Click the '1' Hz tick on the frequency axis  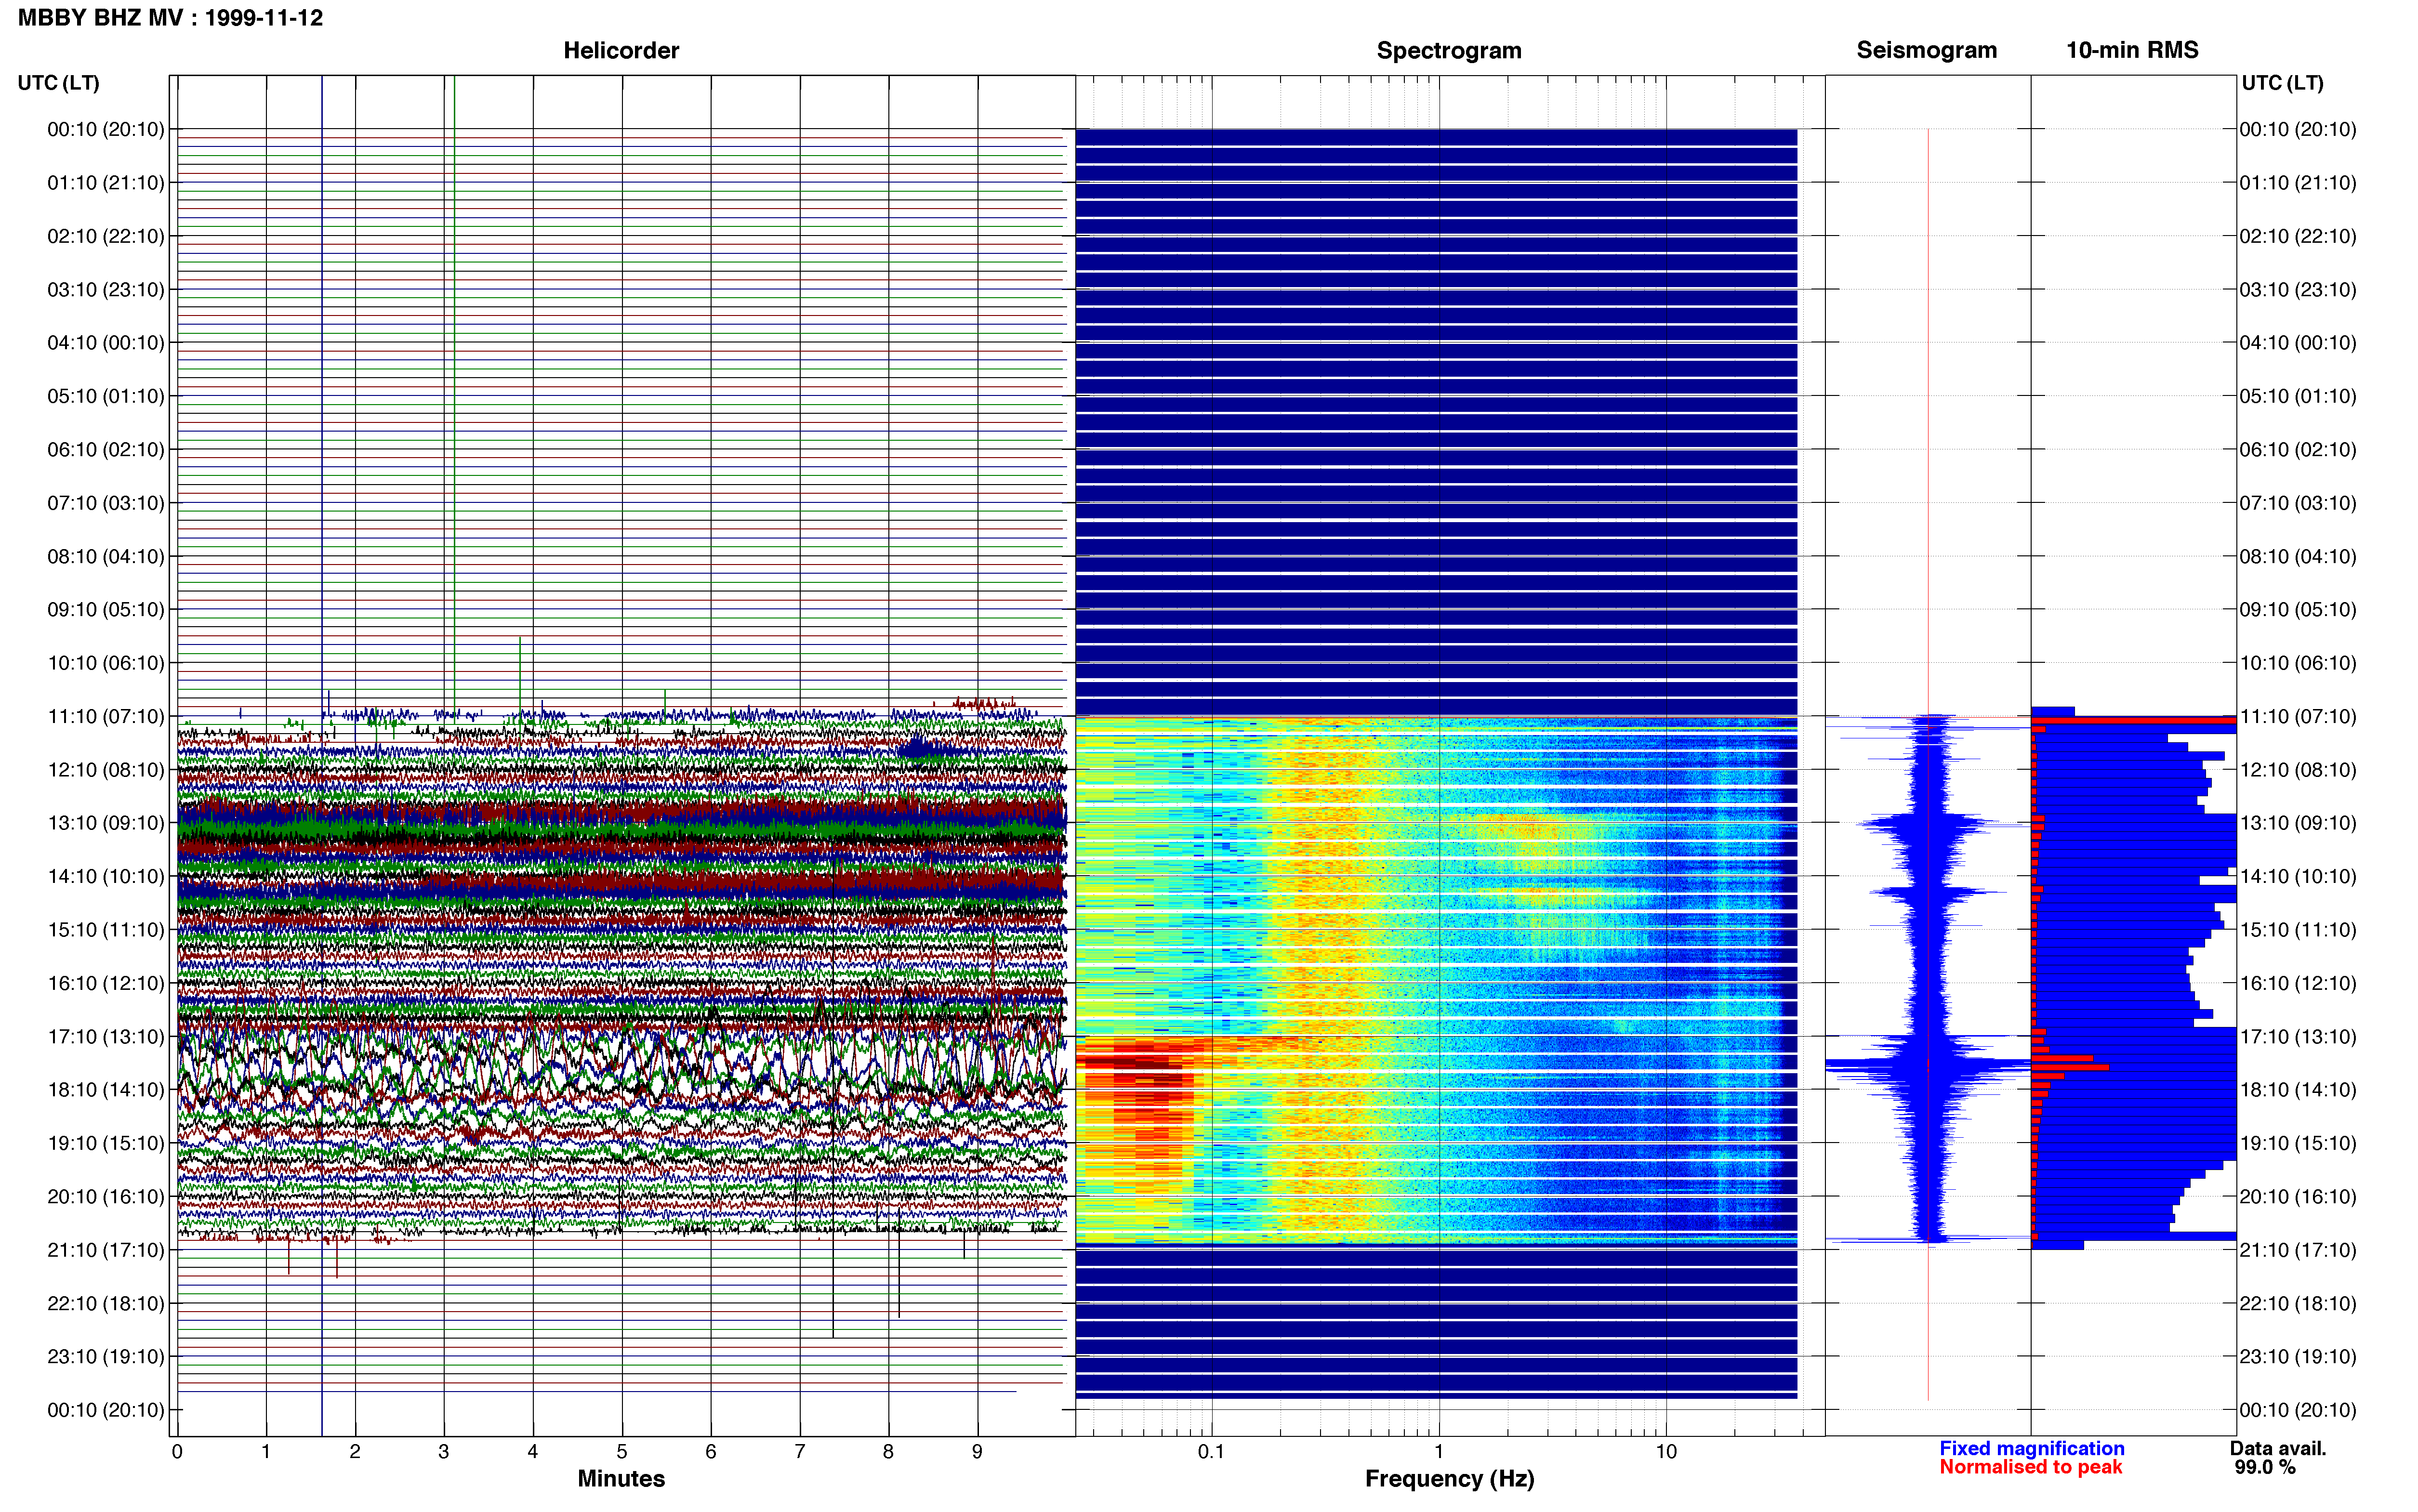(1439, 1452)
